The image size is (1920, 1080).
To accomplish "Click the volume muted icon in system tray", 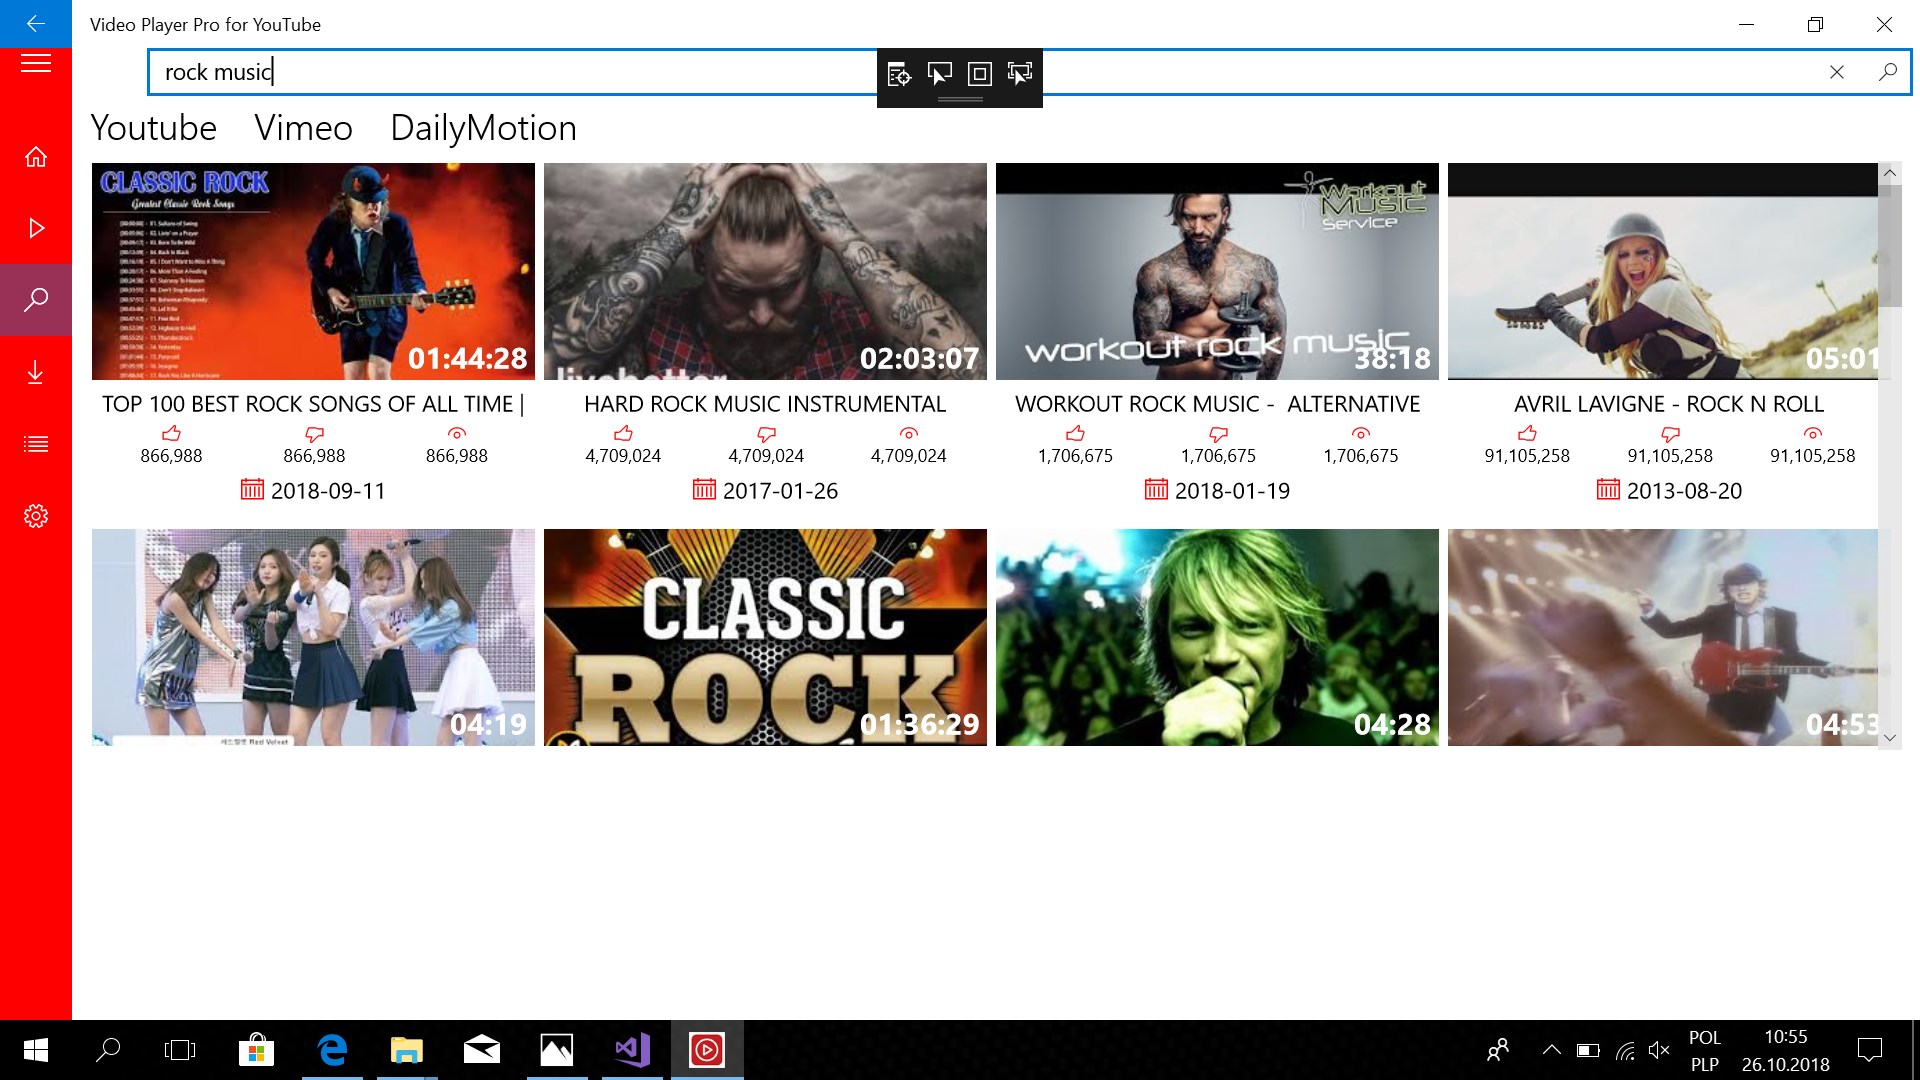I will [1659, 1050].
